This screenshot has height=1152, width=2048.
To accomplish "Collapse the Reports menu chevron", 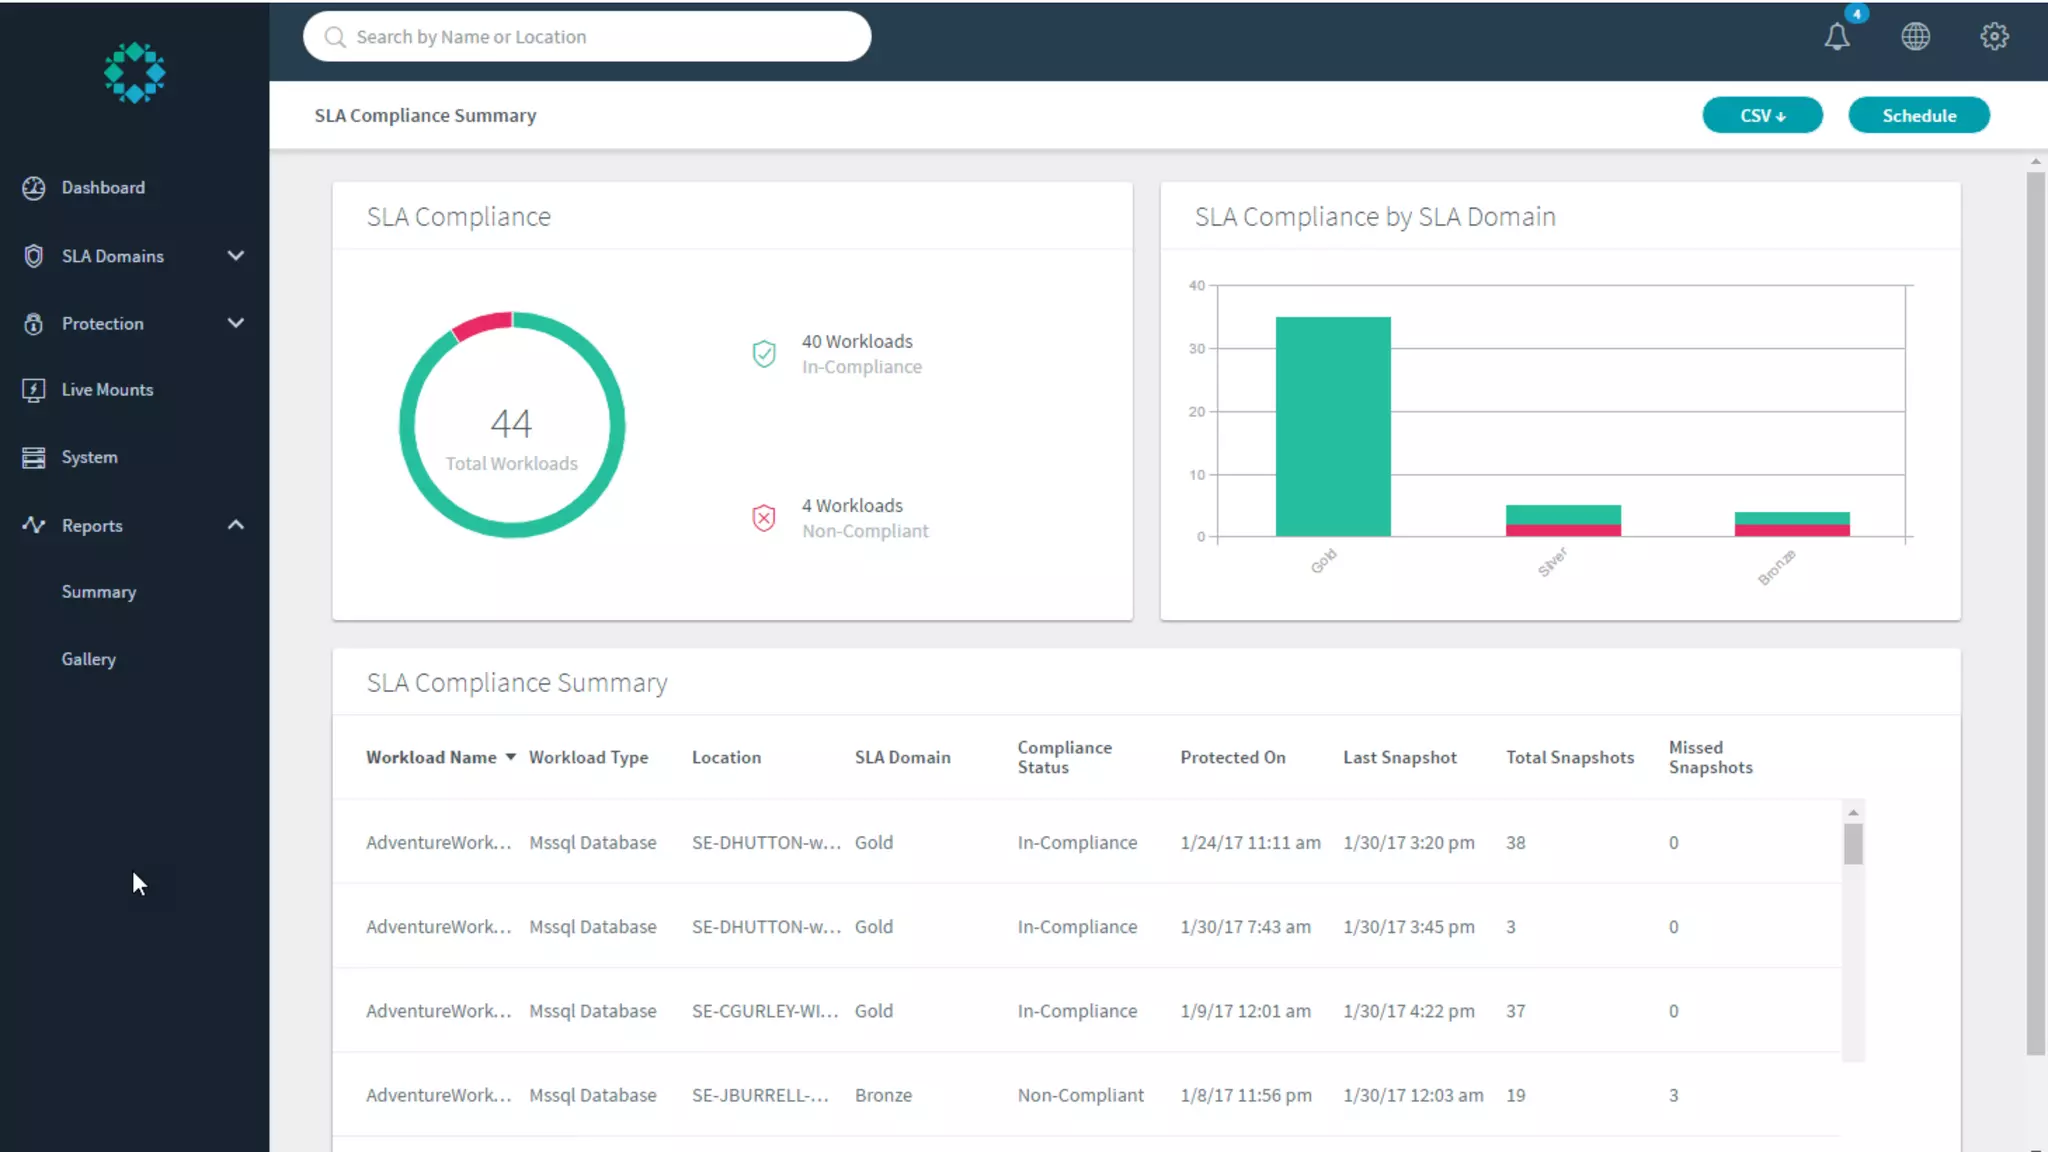I will point(236,525).
